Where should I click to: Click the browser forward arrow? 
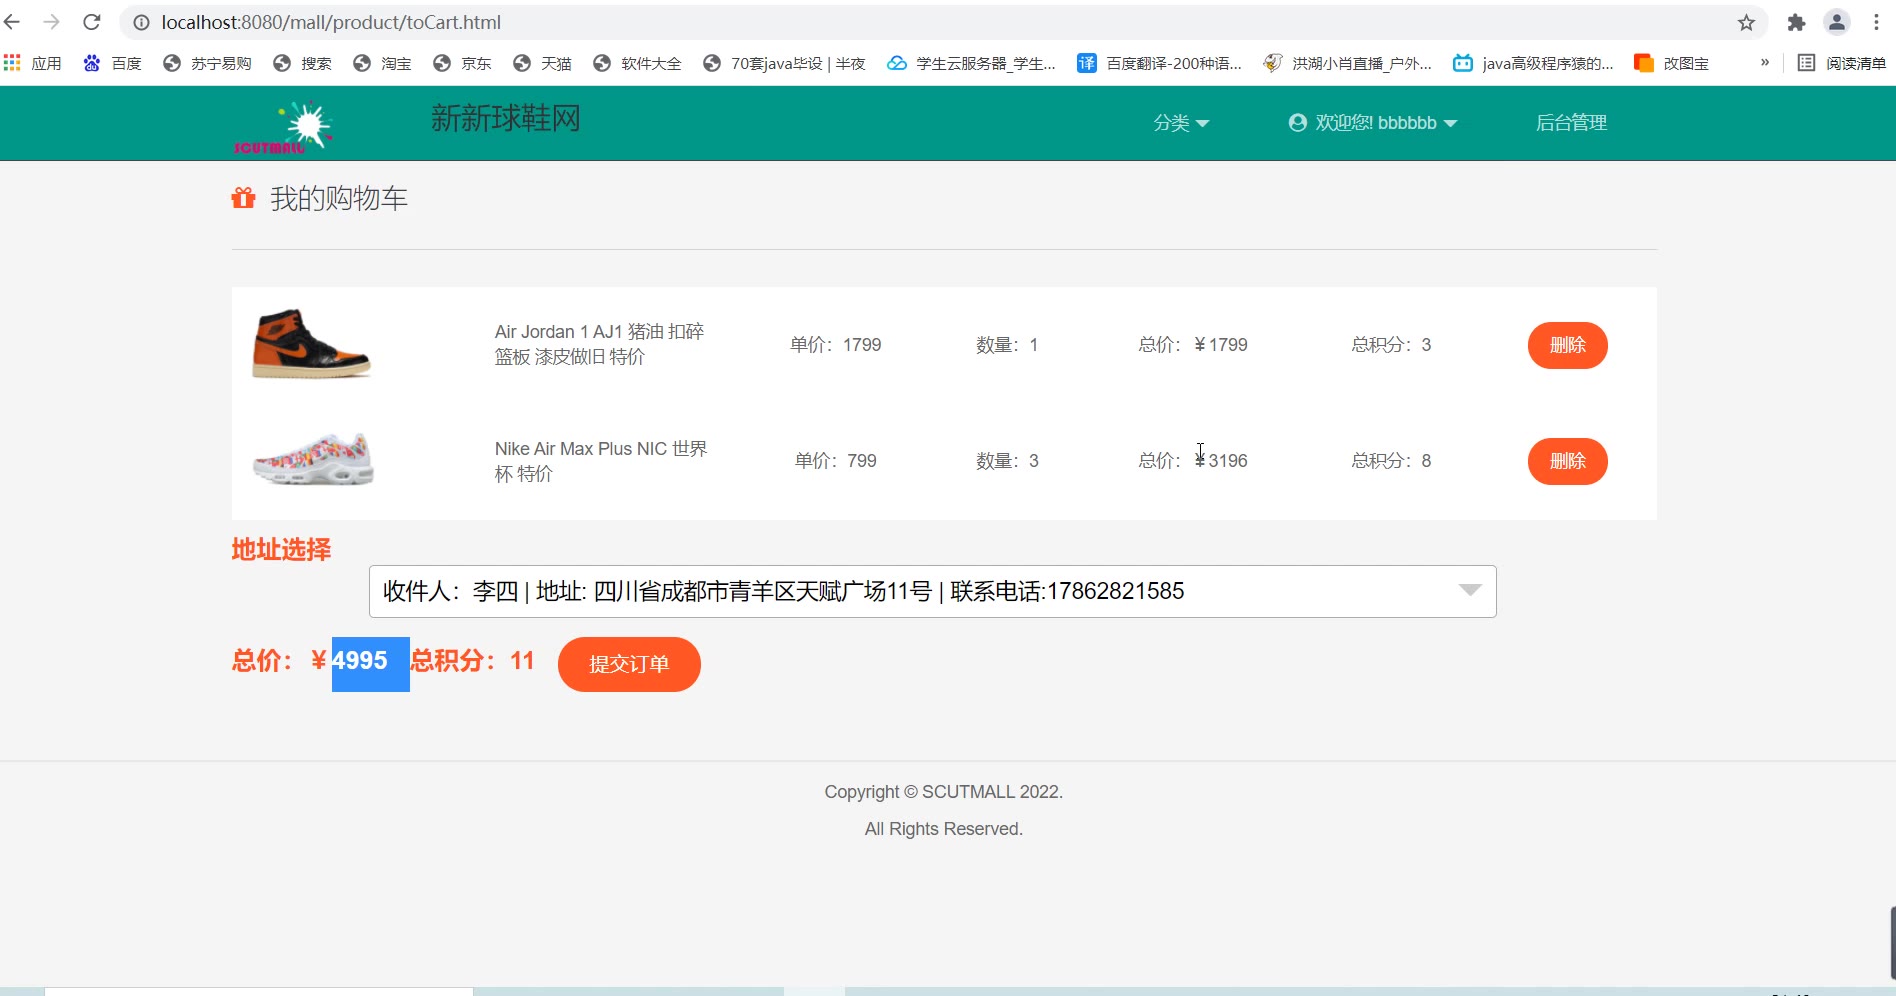(52, 22)
